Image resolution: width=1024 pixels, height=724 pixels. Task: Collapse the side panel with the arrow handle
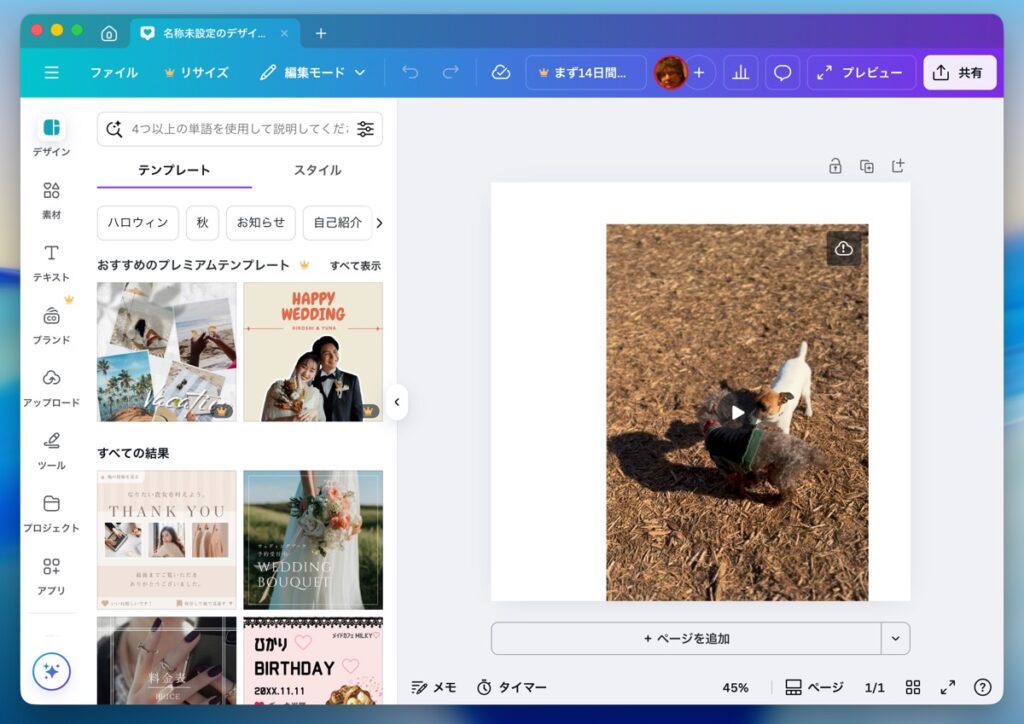397,402
